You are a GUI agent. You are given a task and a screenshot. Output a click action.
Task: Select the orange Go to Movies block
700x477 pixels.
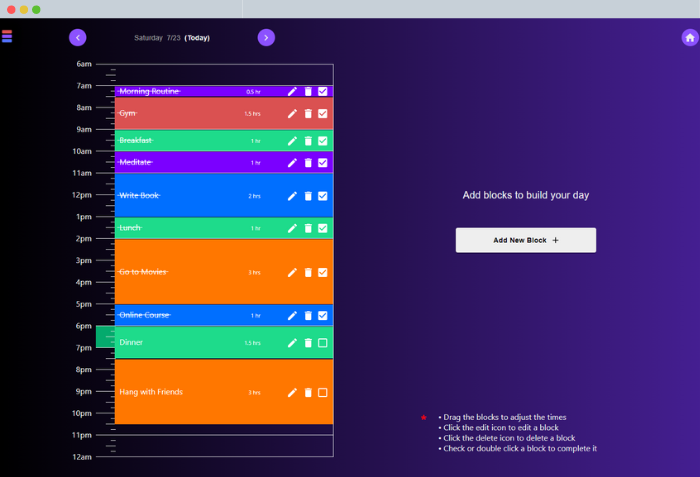tap(224, 272)
